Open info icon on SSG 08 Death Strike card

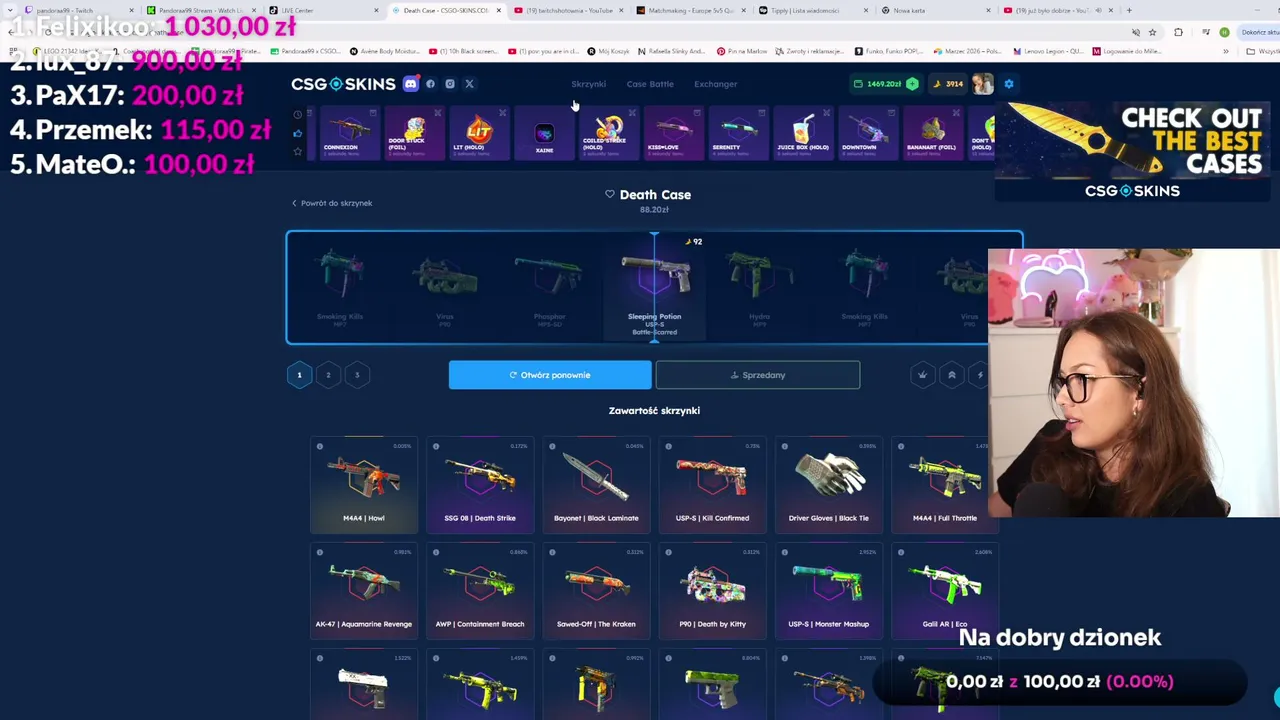pyautogui.click(x=436, y=446)
